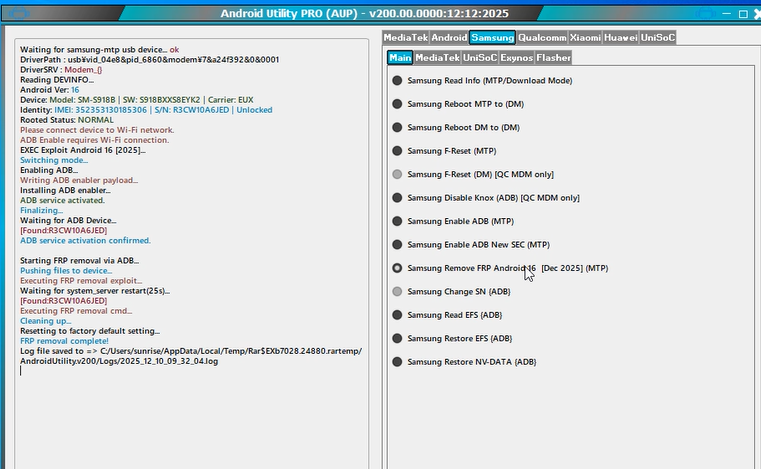761x469 pixels.
Task: Click 'Starting FRP removal via ADB' line
Action: point(80,261)
